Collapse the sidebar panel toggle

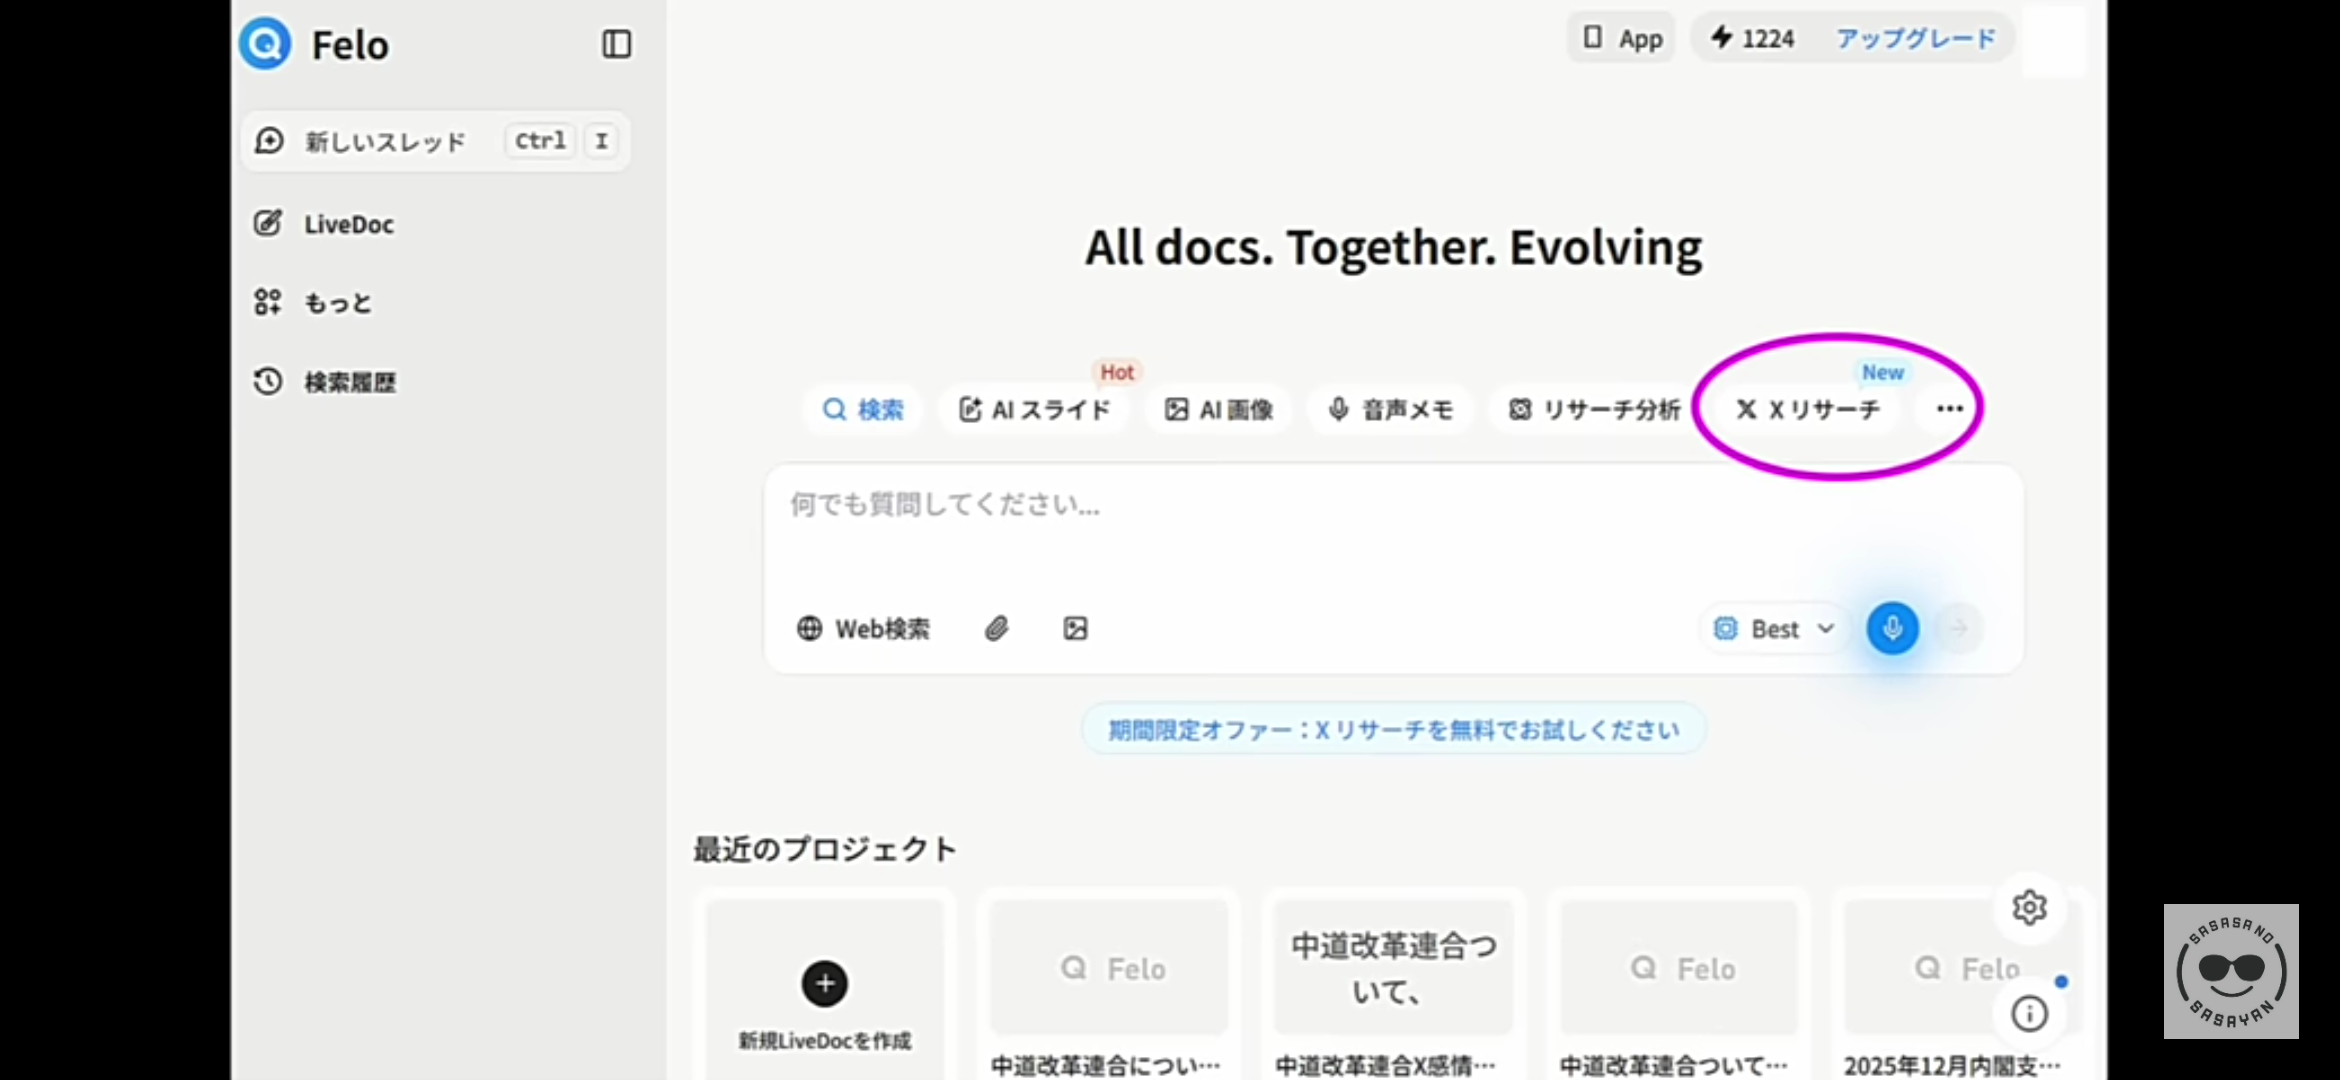616,44
